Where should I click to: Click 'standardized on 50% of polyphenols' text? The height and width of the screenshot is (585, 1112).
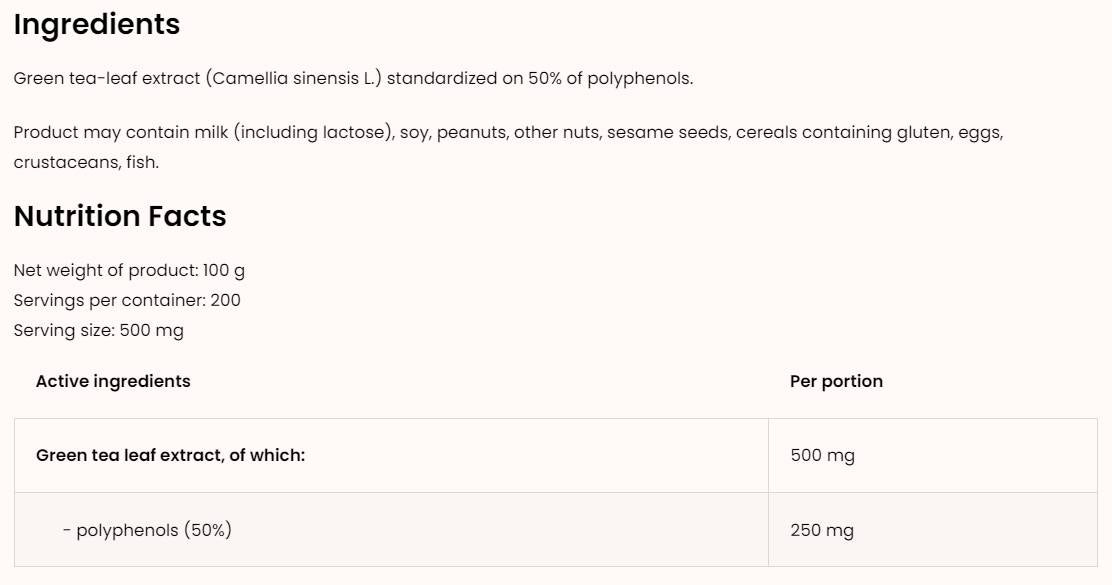point(539,78)
